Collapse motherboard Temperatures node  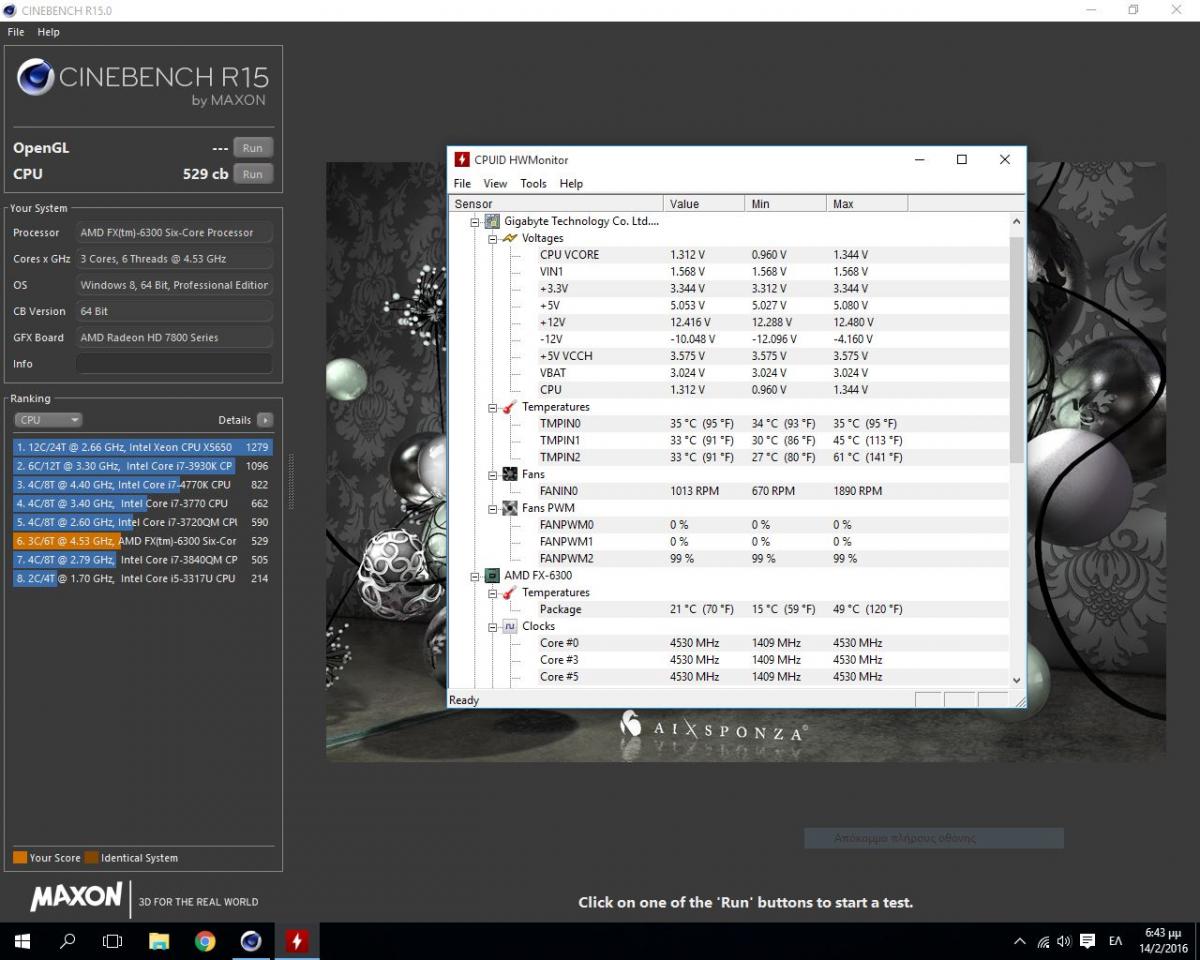(492, 407)
